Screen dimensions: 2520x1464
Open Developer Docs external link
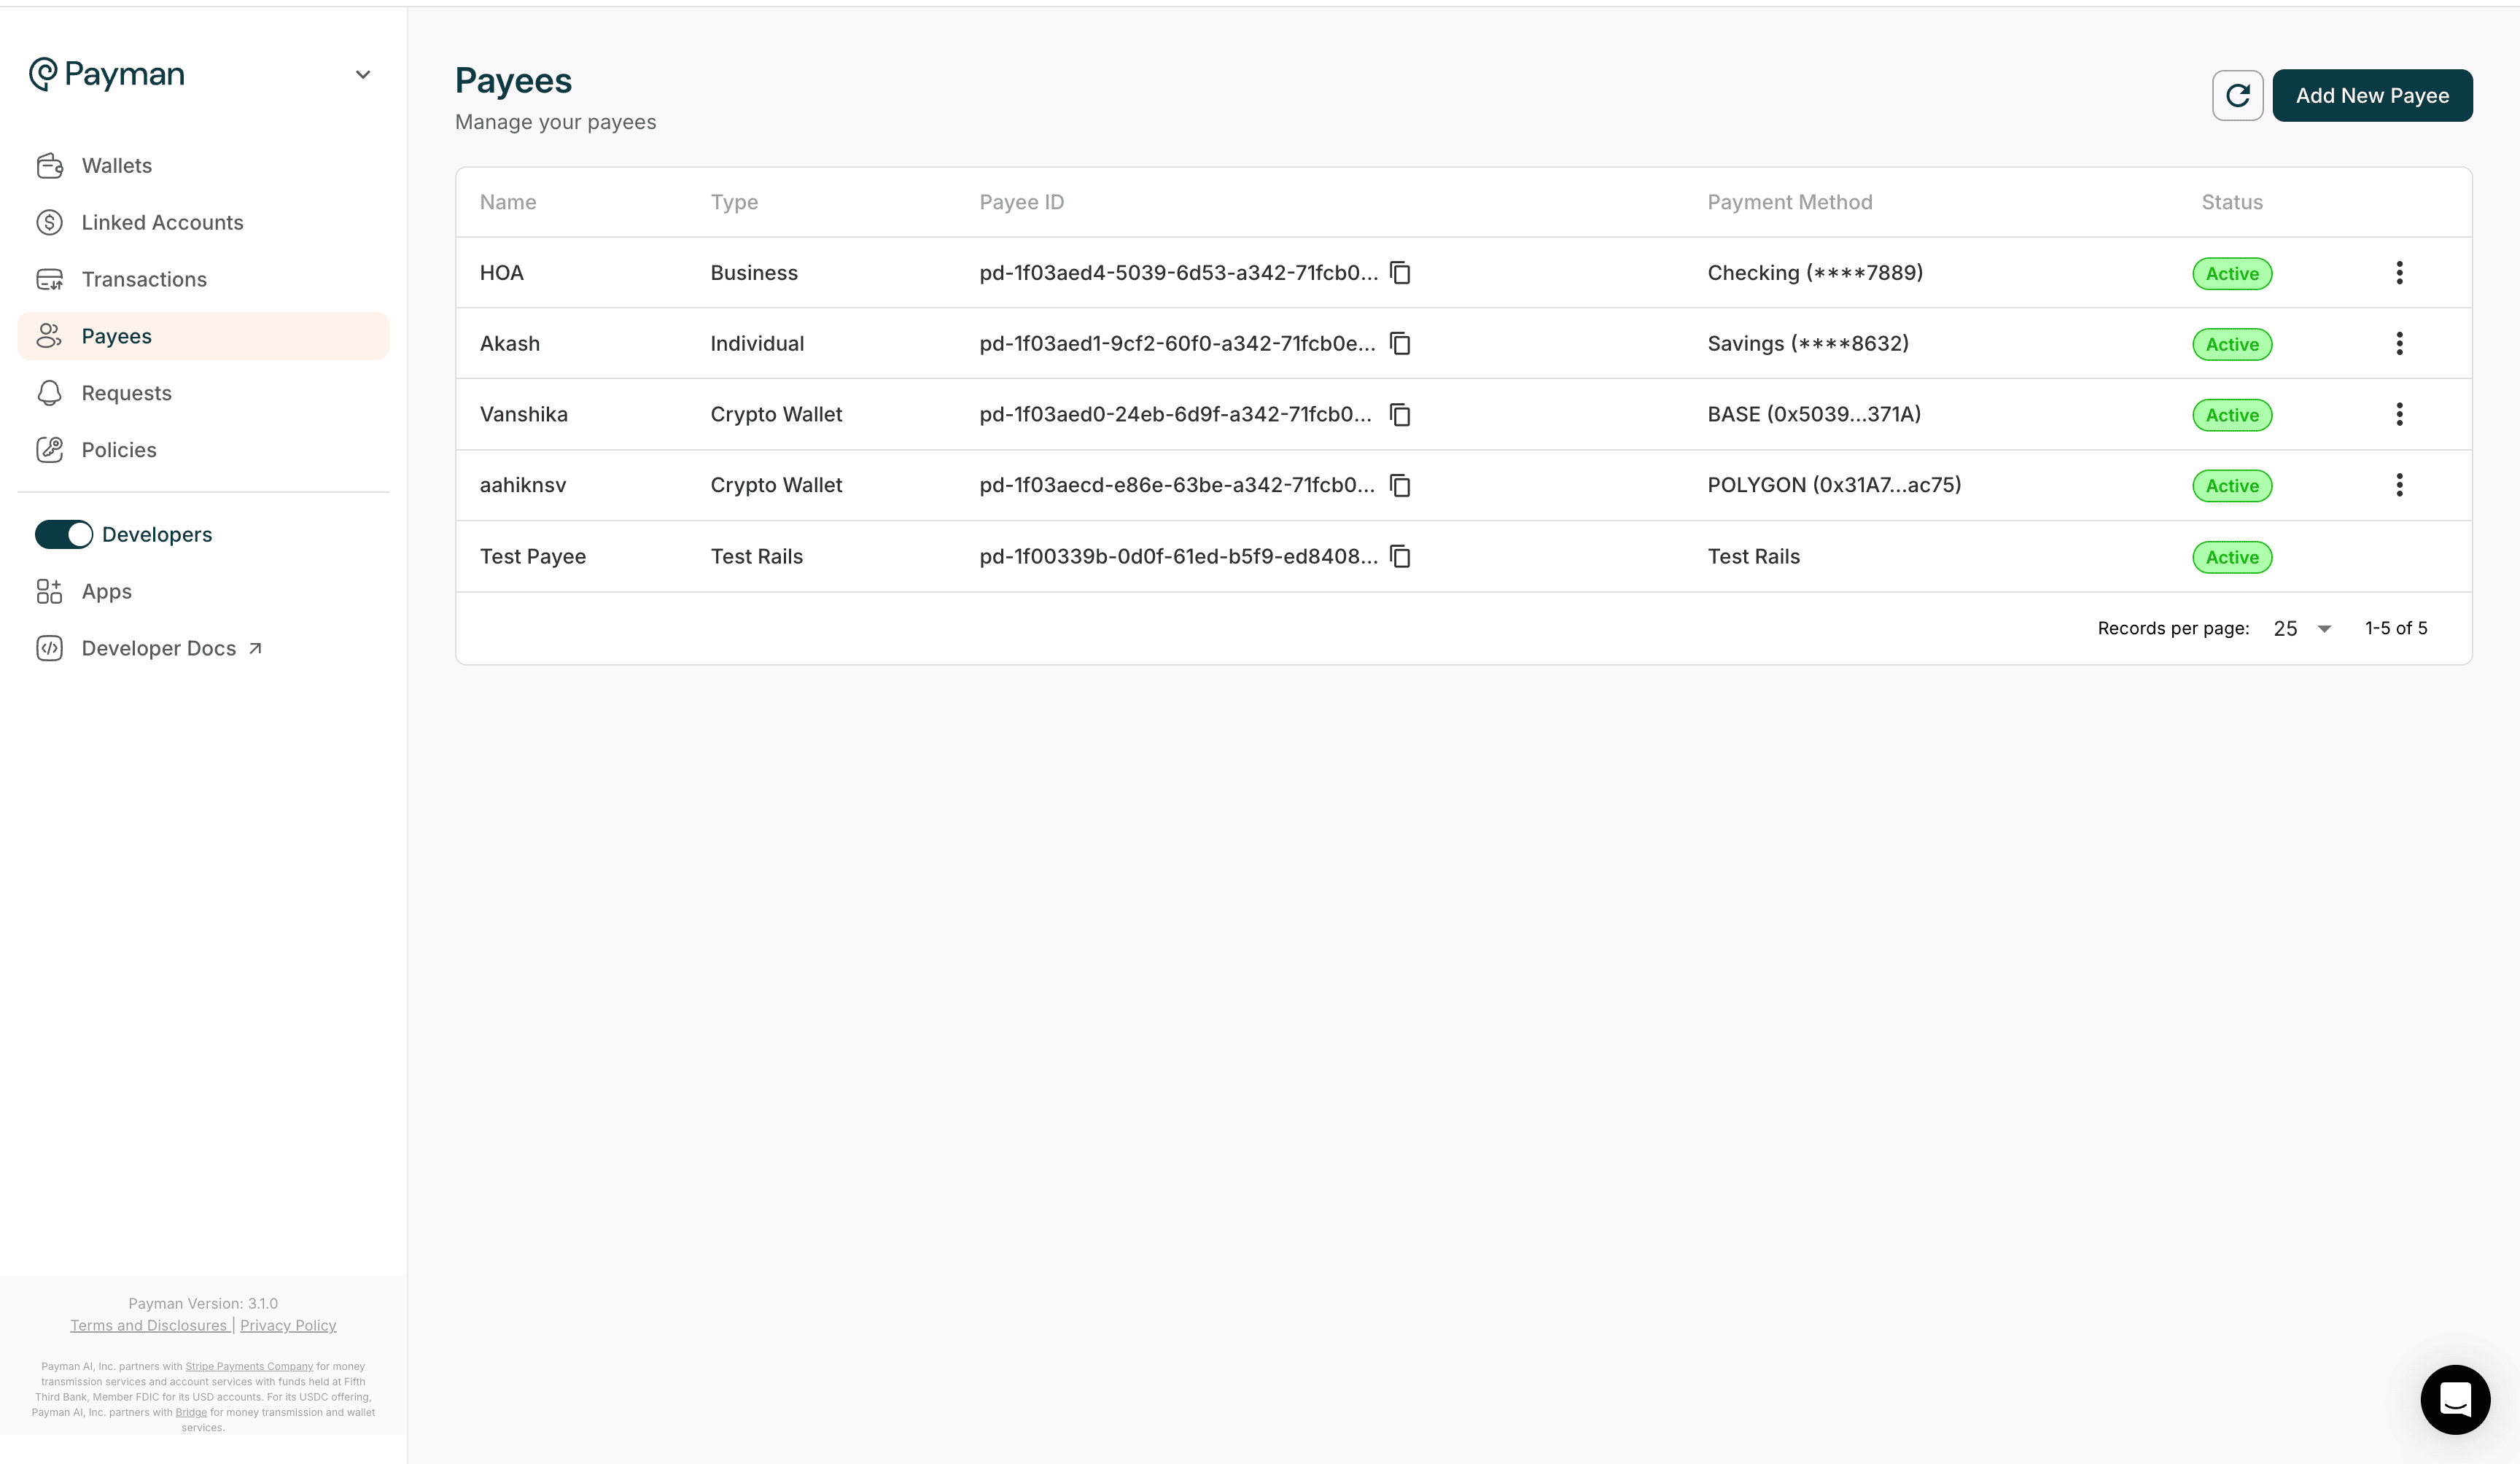coord(159,649)
